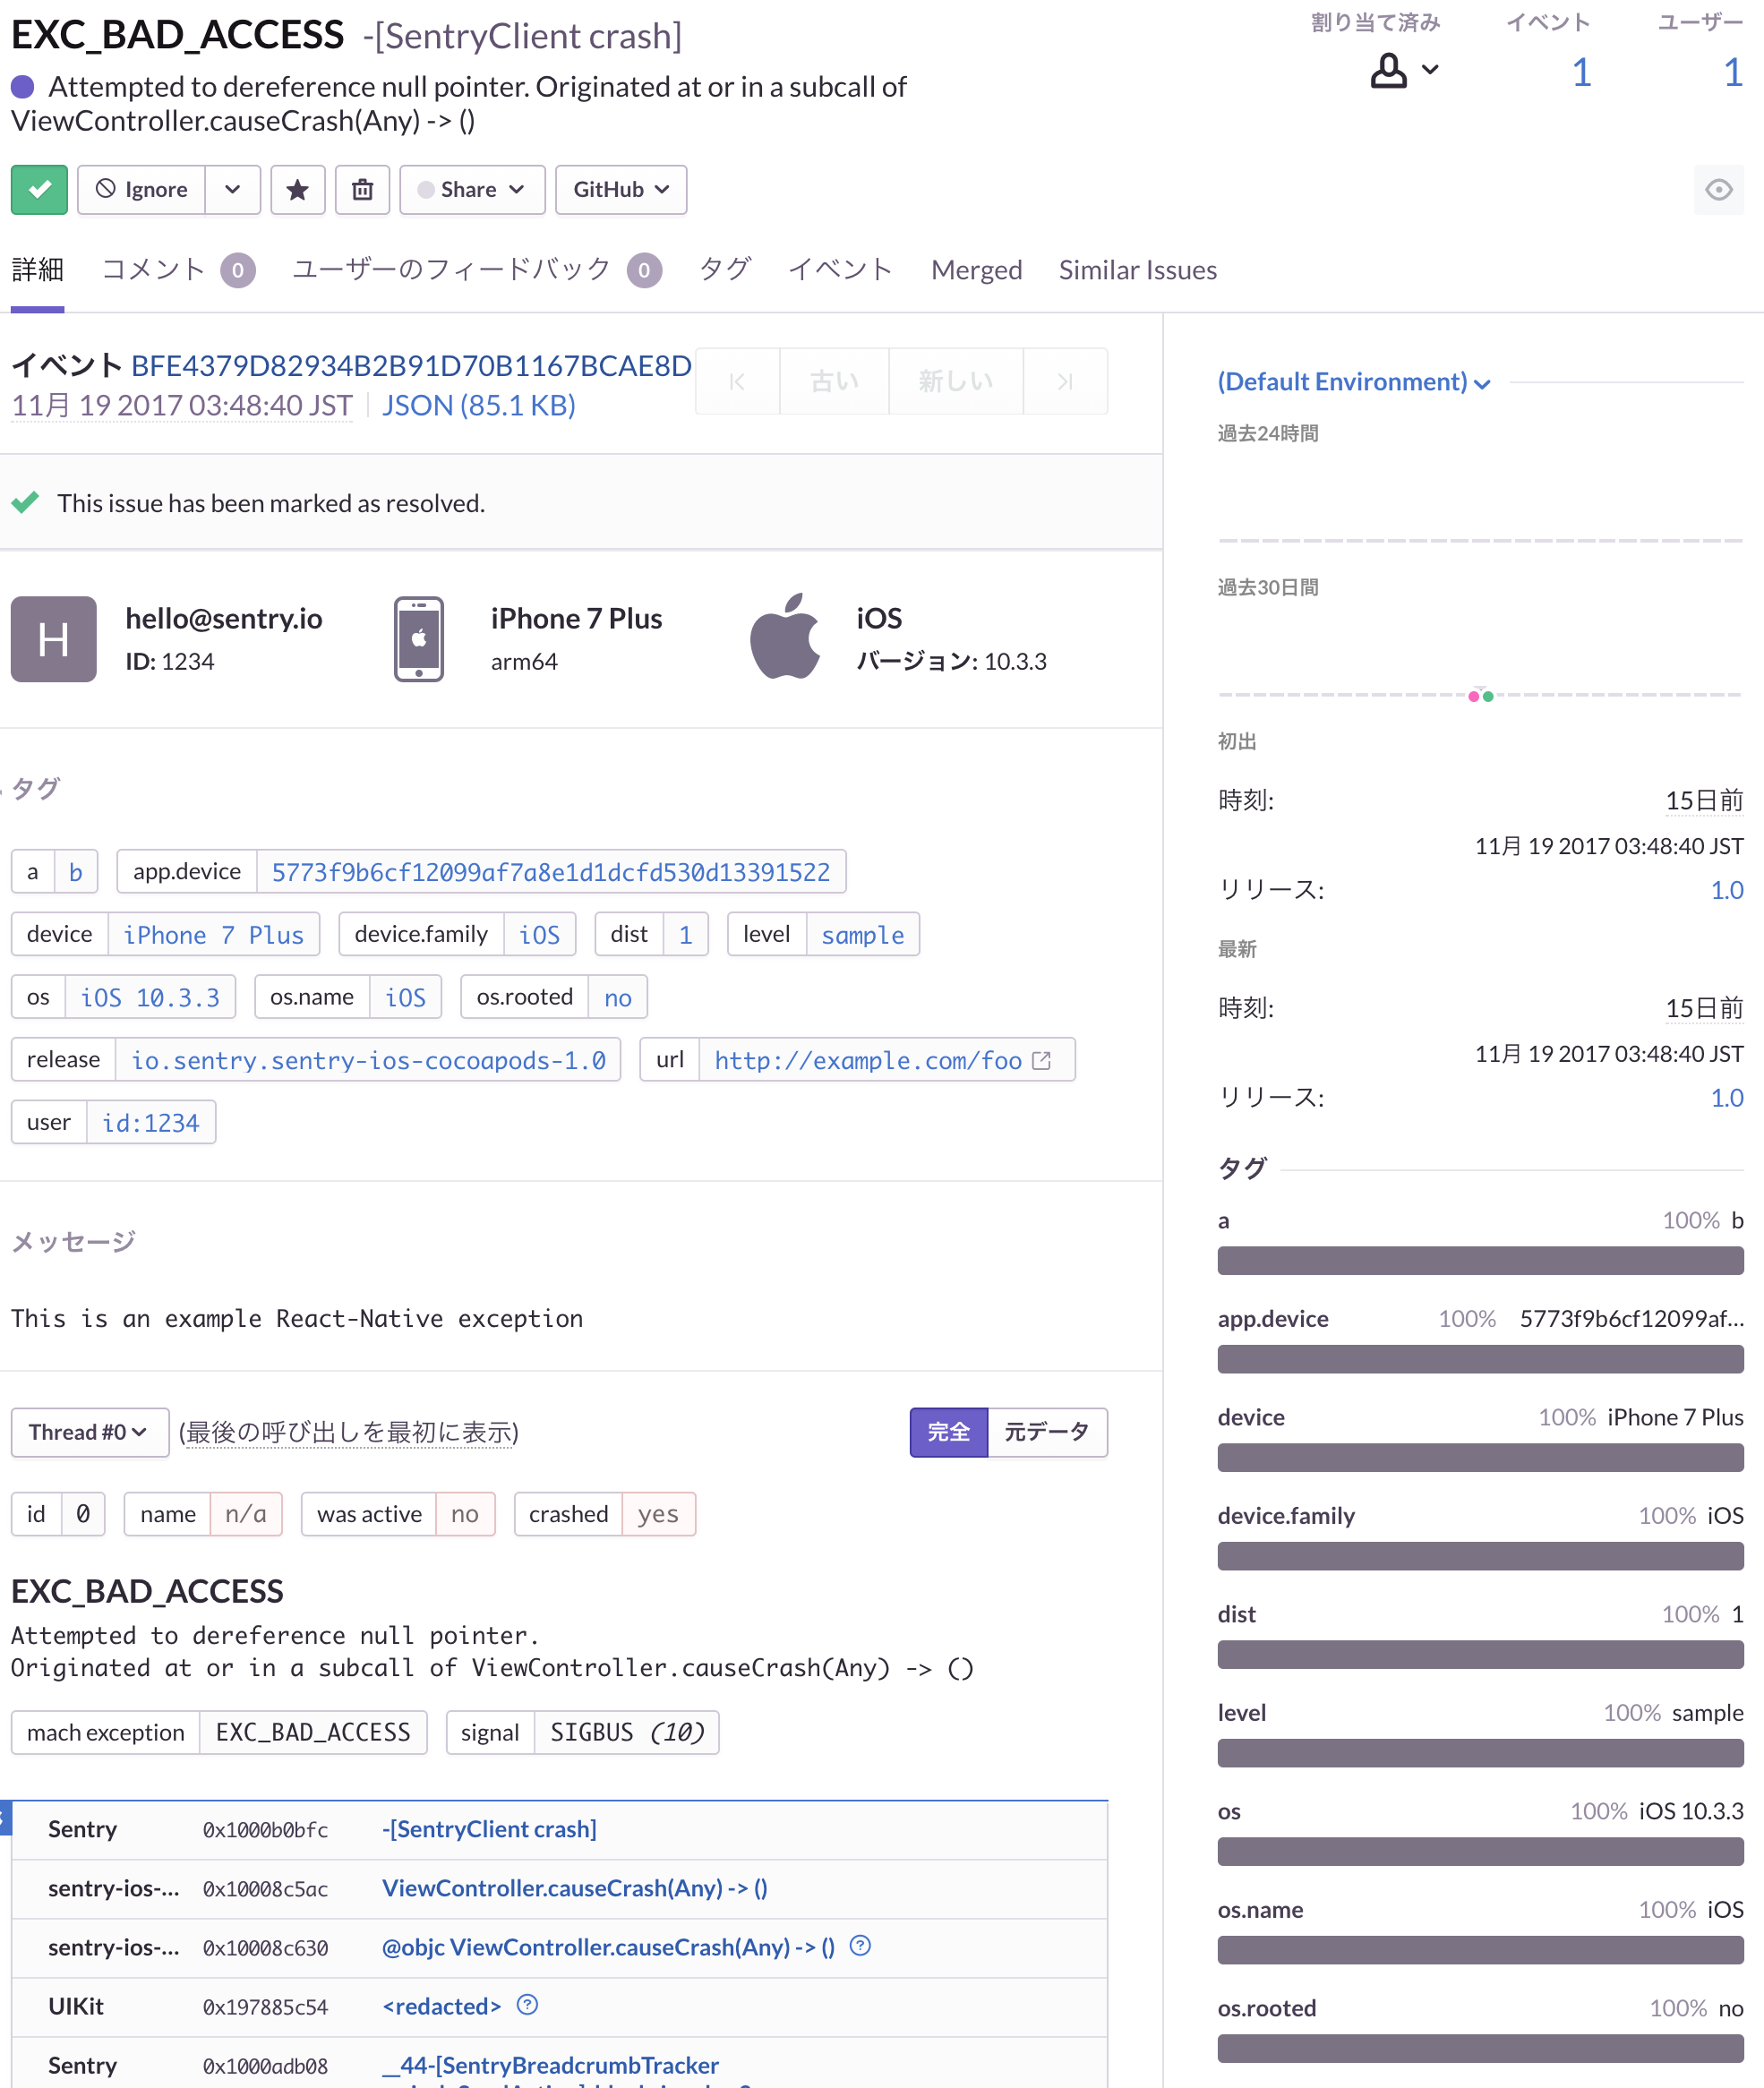Mark the issue resolved with green checkmark
This screenshot has height=2088, width=1764.
coord(39,190)
